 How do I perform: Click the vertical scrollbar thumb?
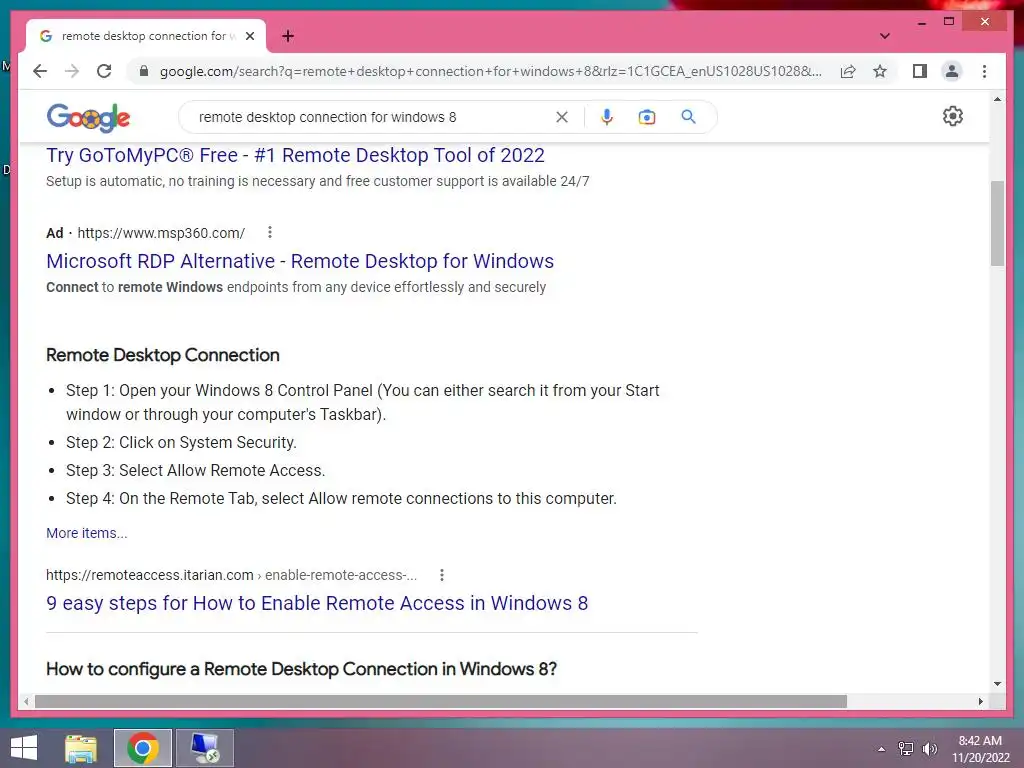[997, 223]
